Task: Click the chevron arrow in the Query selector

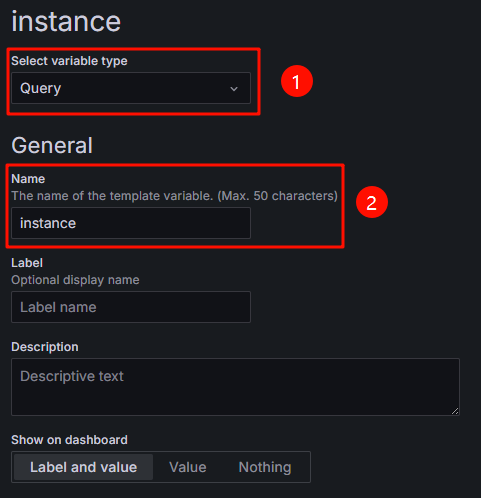Action: pos(234,89)
